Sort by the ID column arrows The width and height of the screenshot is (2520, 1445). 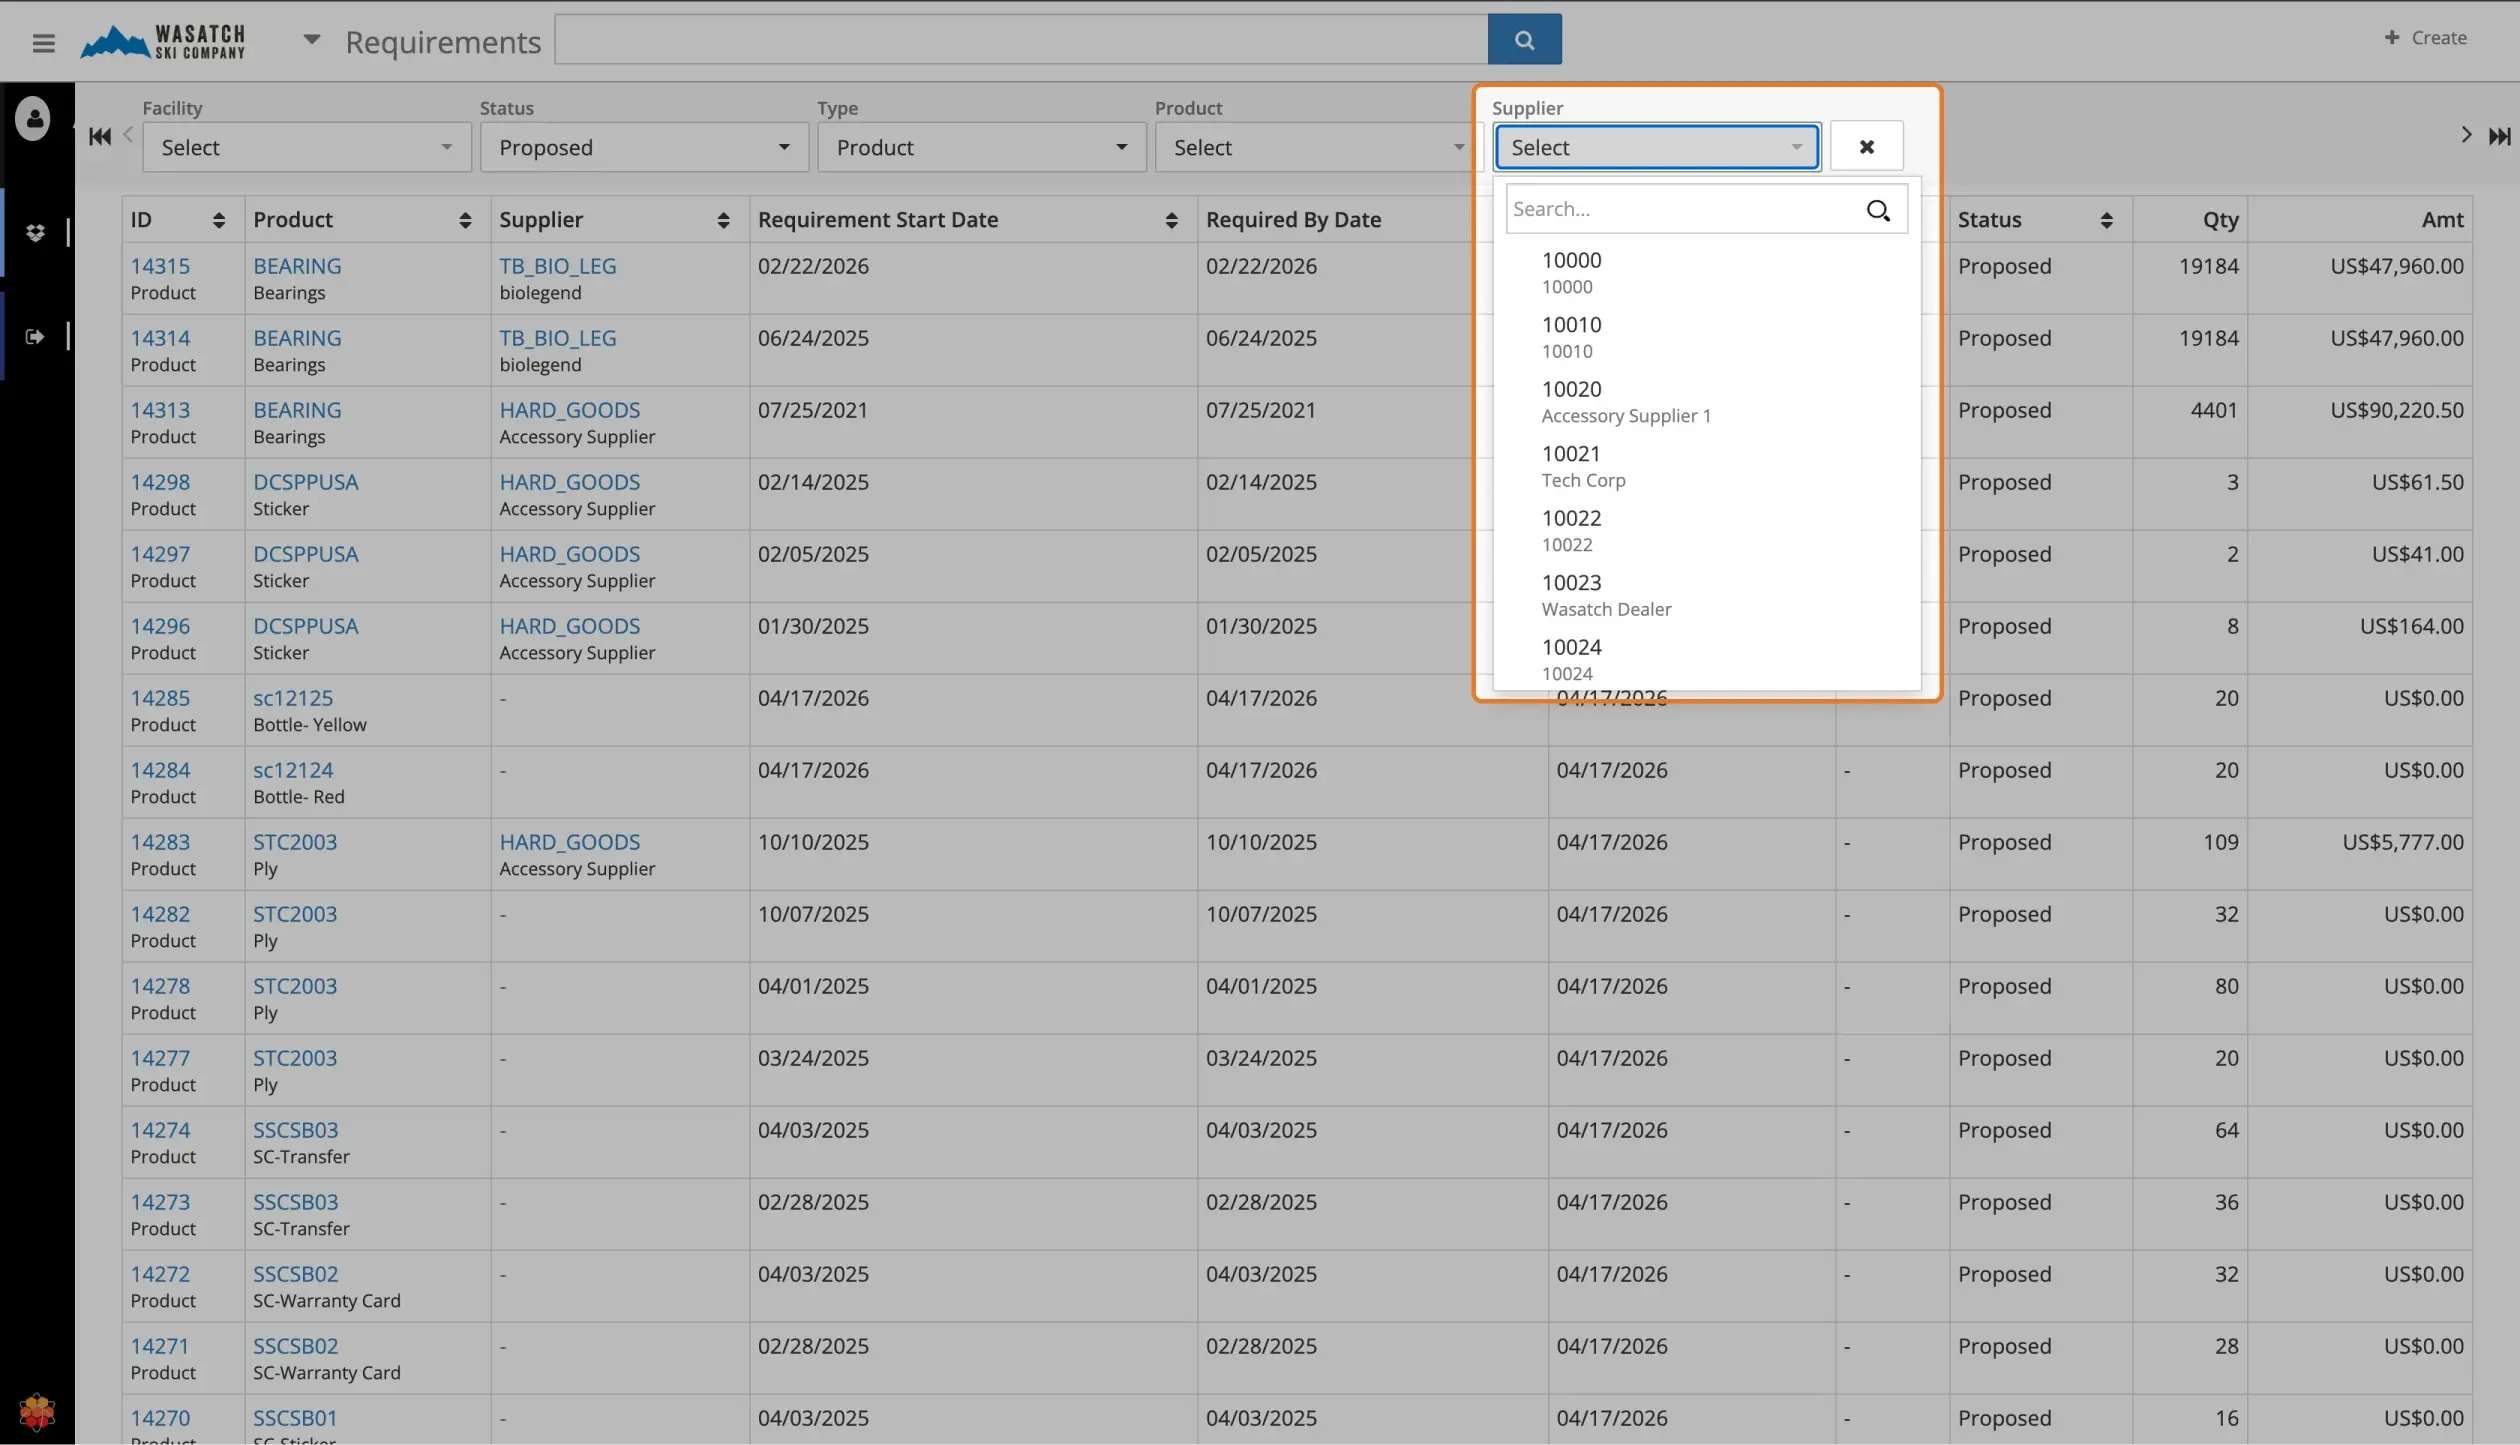click(219, 220)
